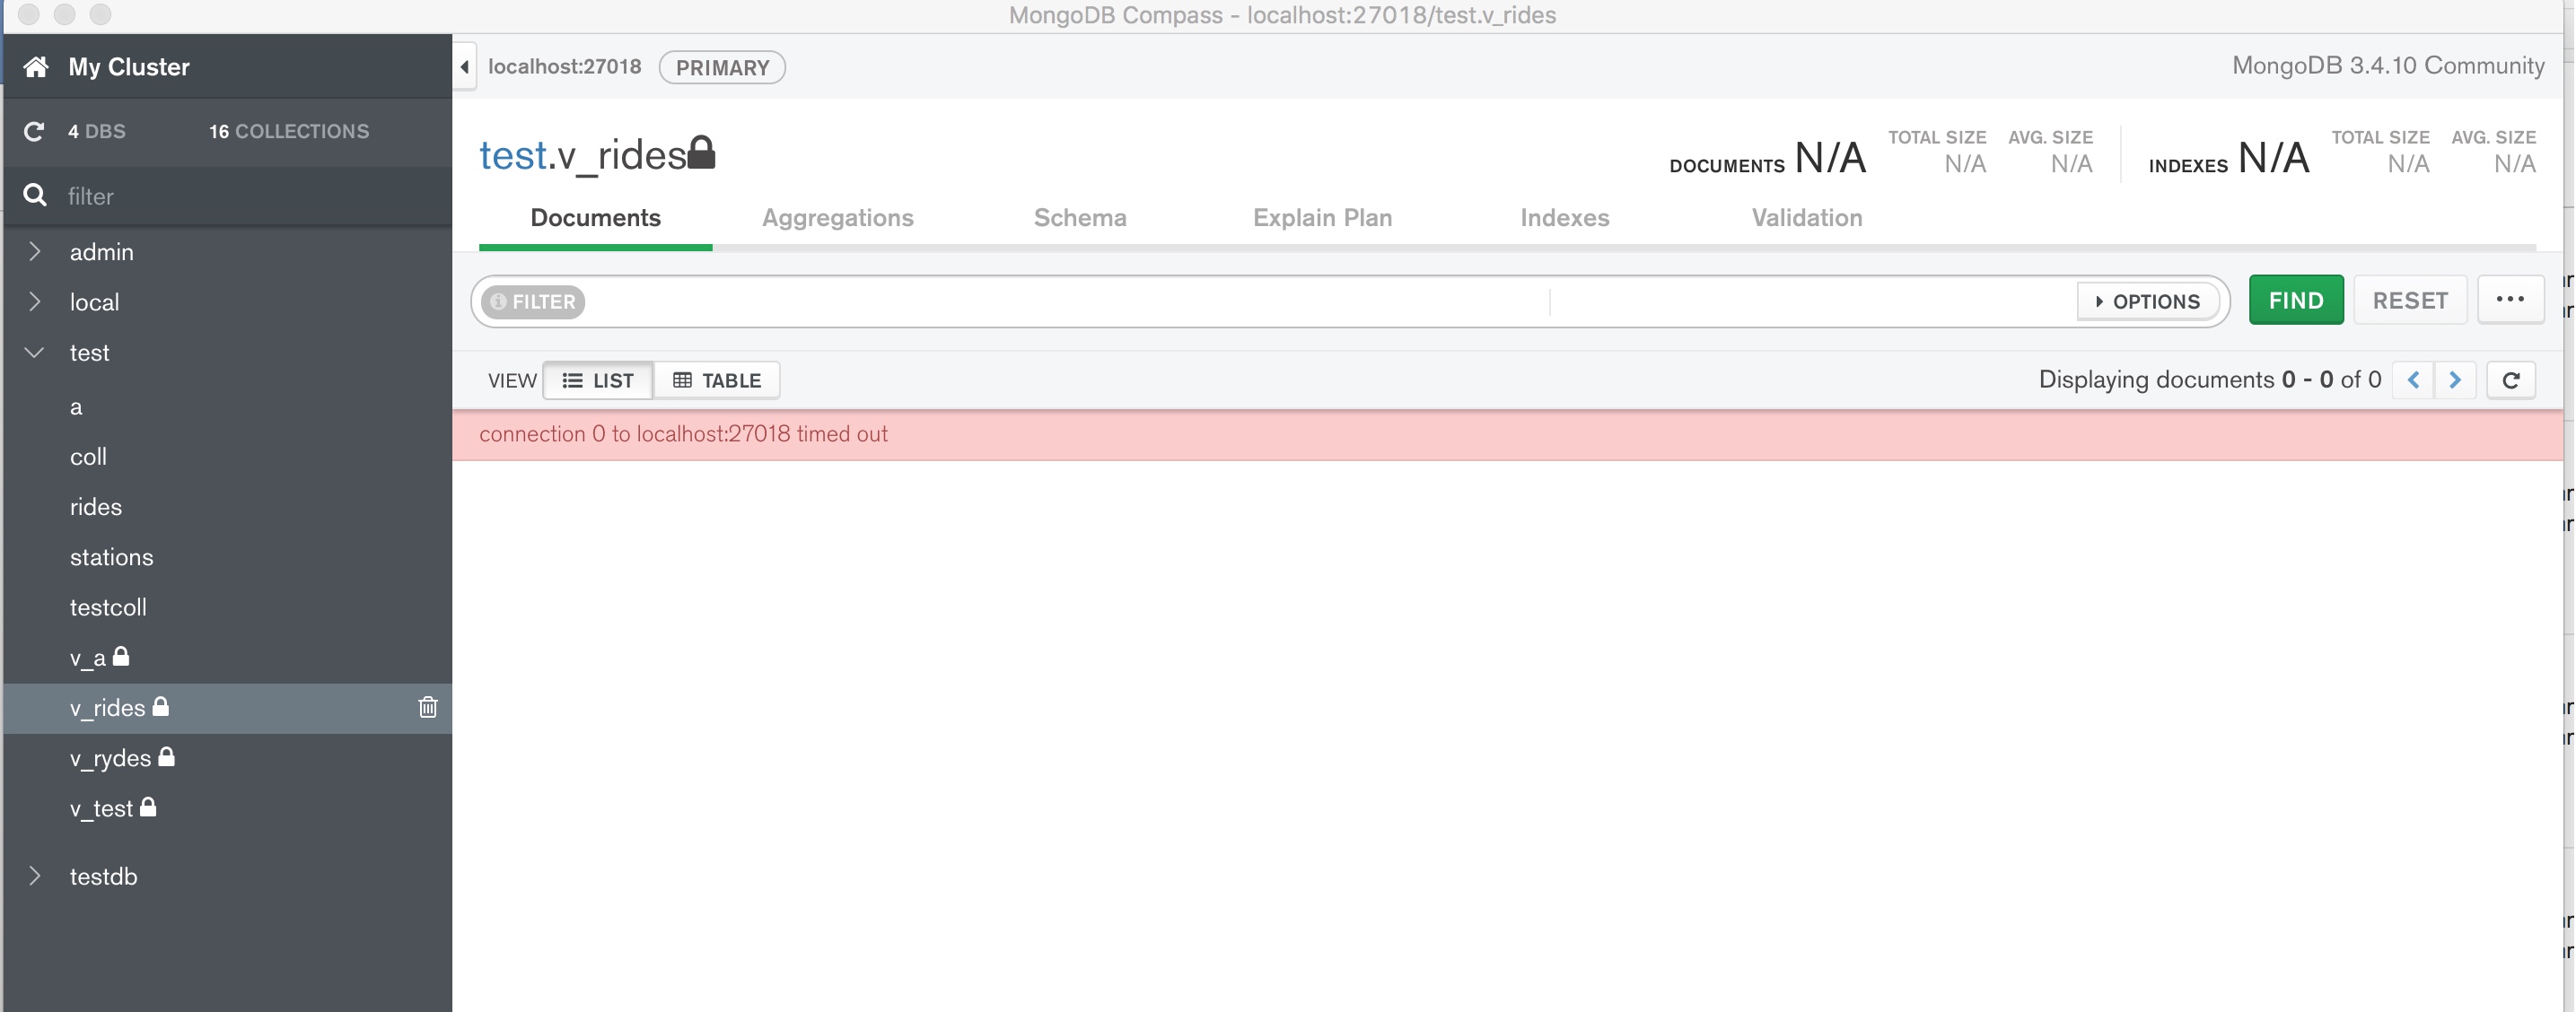The image size is (2576, 1012).
Task: Go to previous page of documents
Action: tap(2413, 380)
